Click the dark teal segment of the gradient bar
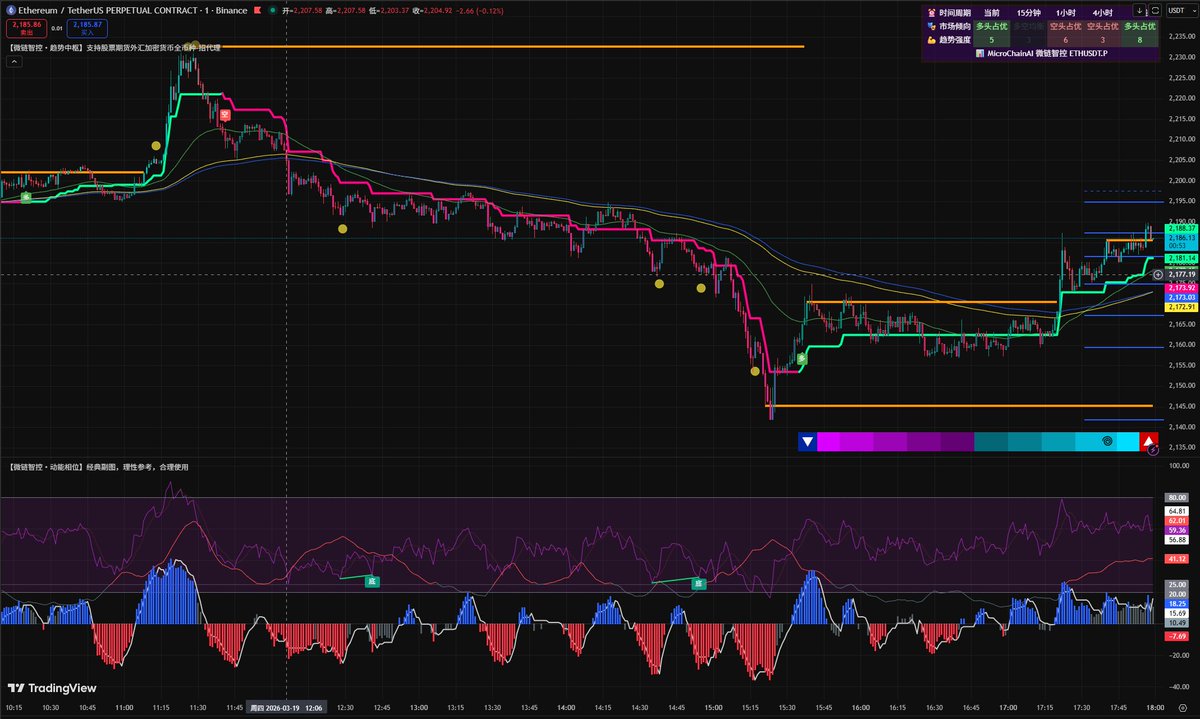The width and height of the screenshot is (1200, 719). tap(991, 441)
